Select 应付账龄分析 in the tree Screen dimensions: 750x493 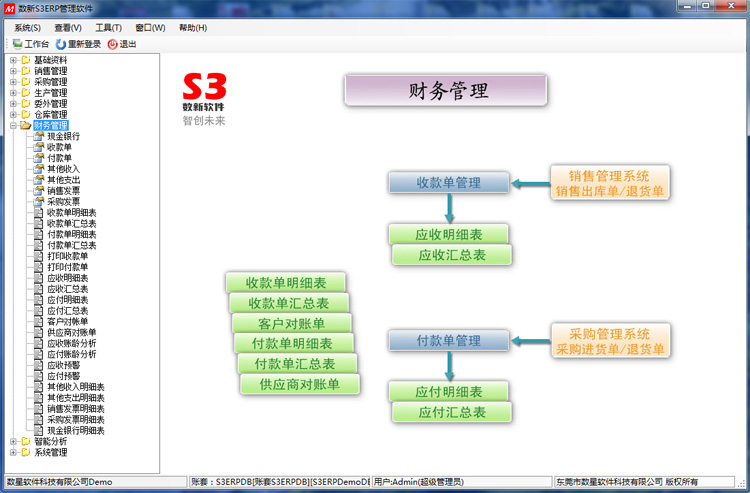(x=72, y=354)
